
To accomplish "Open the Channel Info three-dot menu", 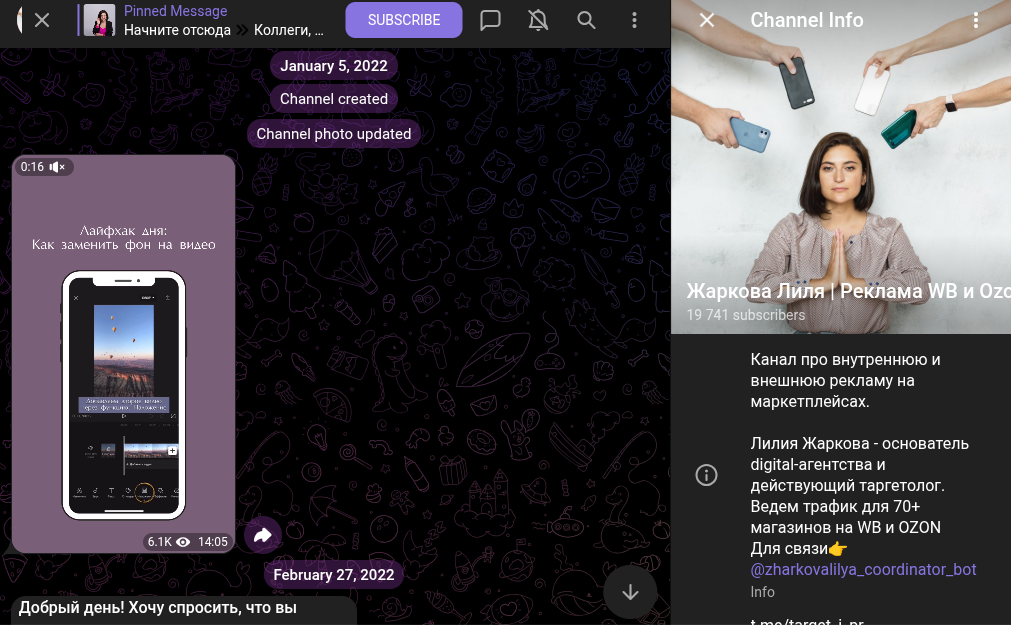I will pyautogui.click(x=976, y=20).
